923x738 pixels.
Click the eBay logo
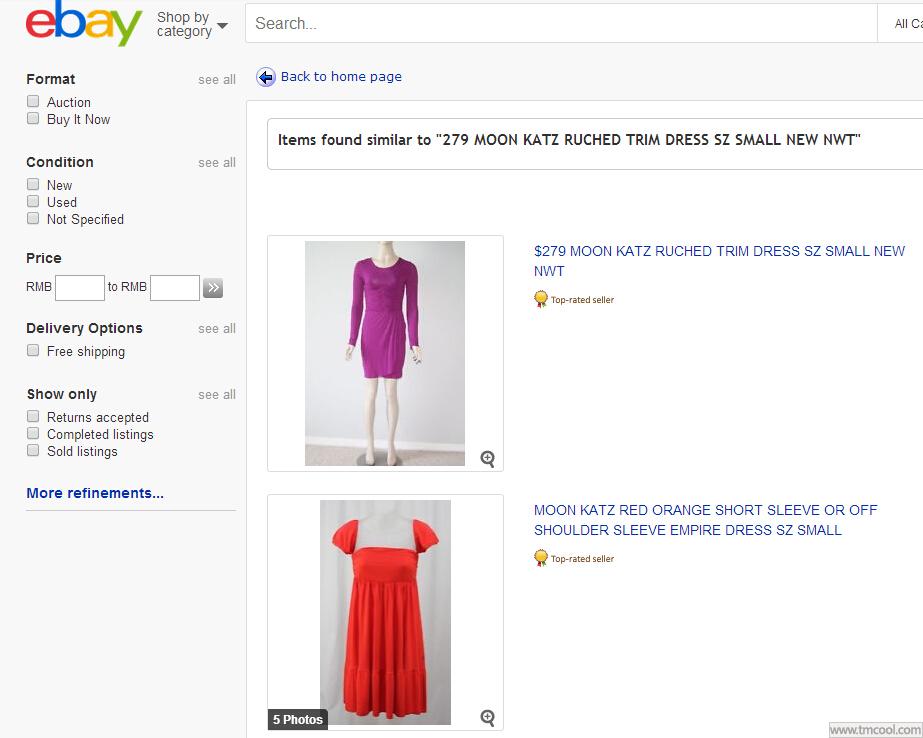click(x=84, y=24)
